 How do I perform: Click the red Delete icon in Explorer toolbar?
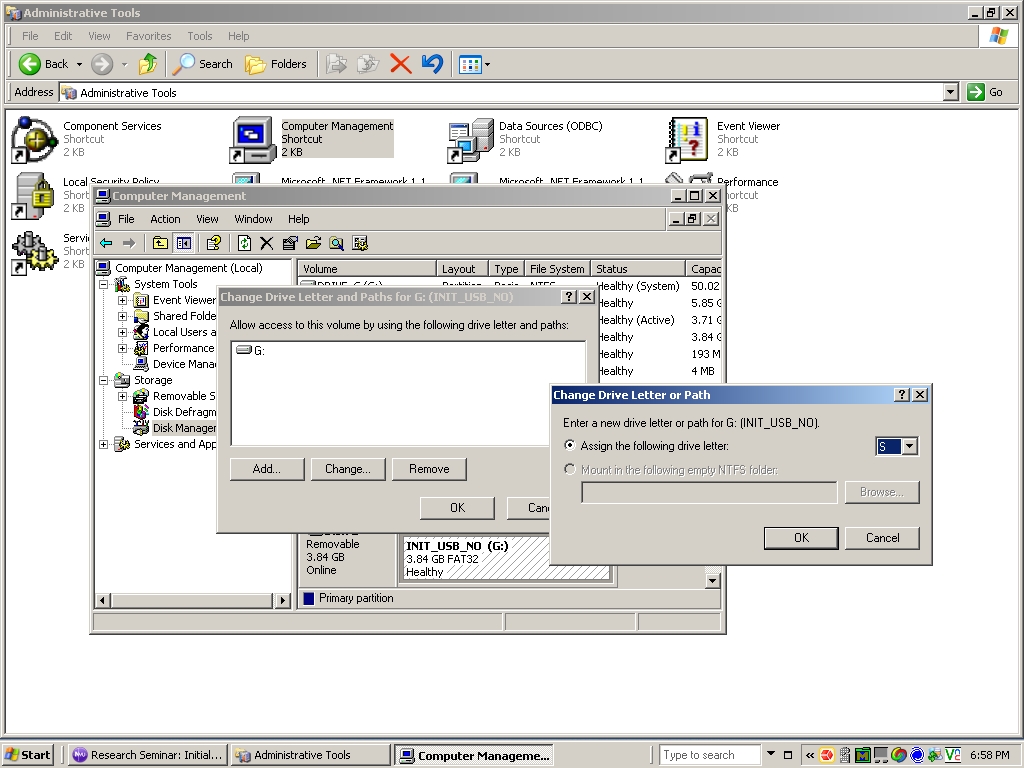(400, 64)
